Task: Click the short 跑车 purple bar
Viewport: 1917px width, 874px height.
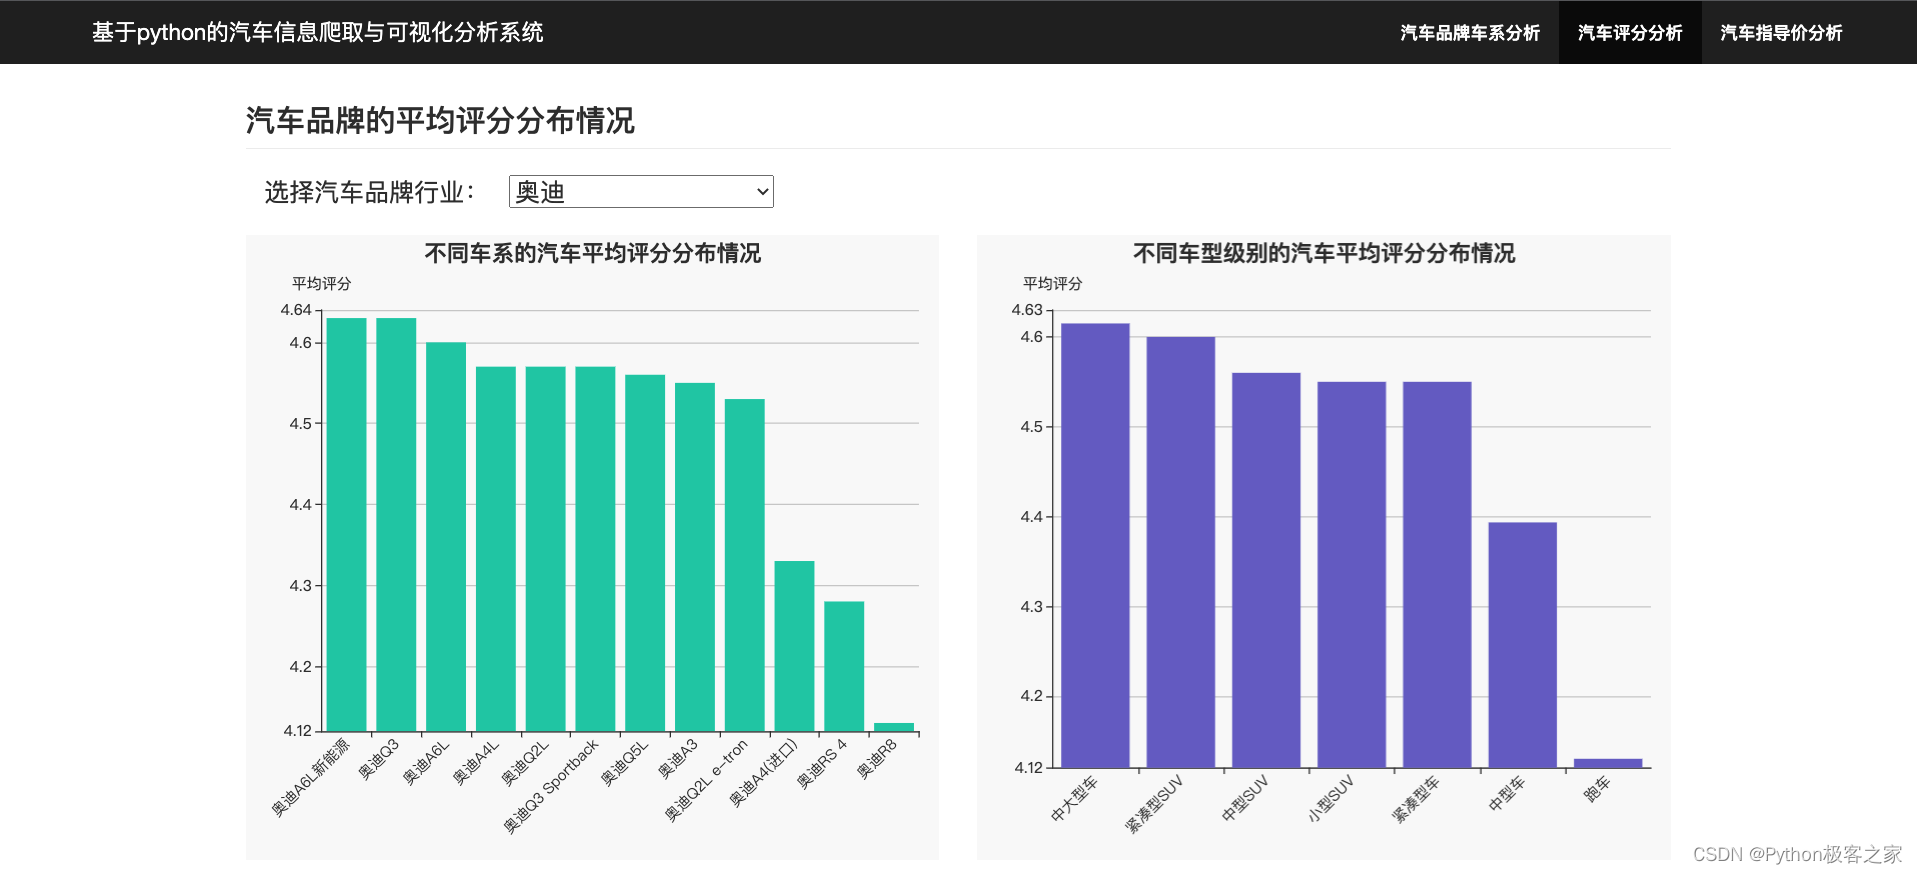Action: click(x=1608, y=763)
